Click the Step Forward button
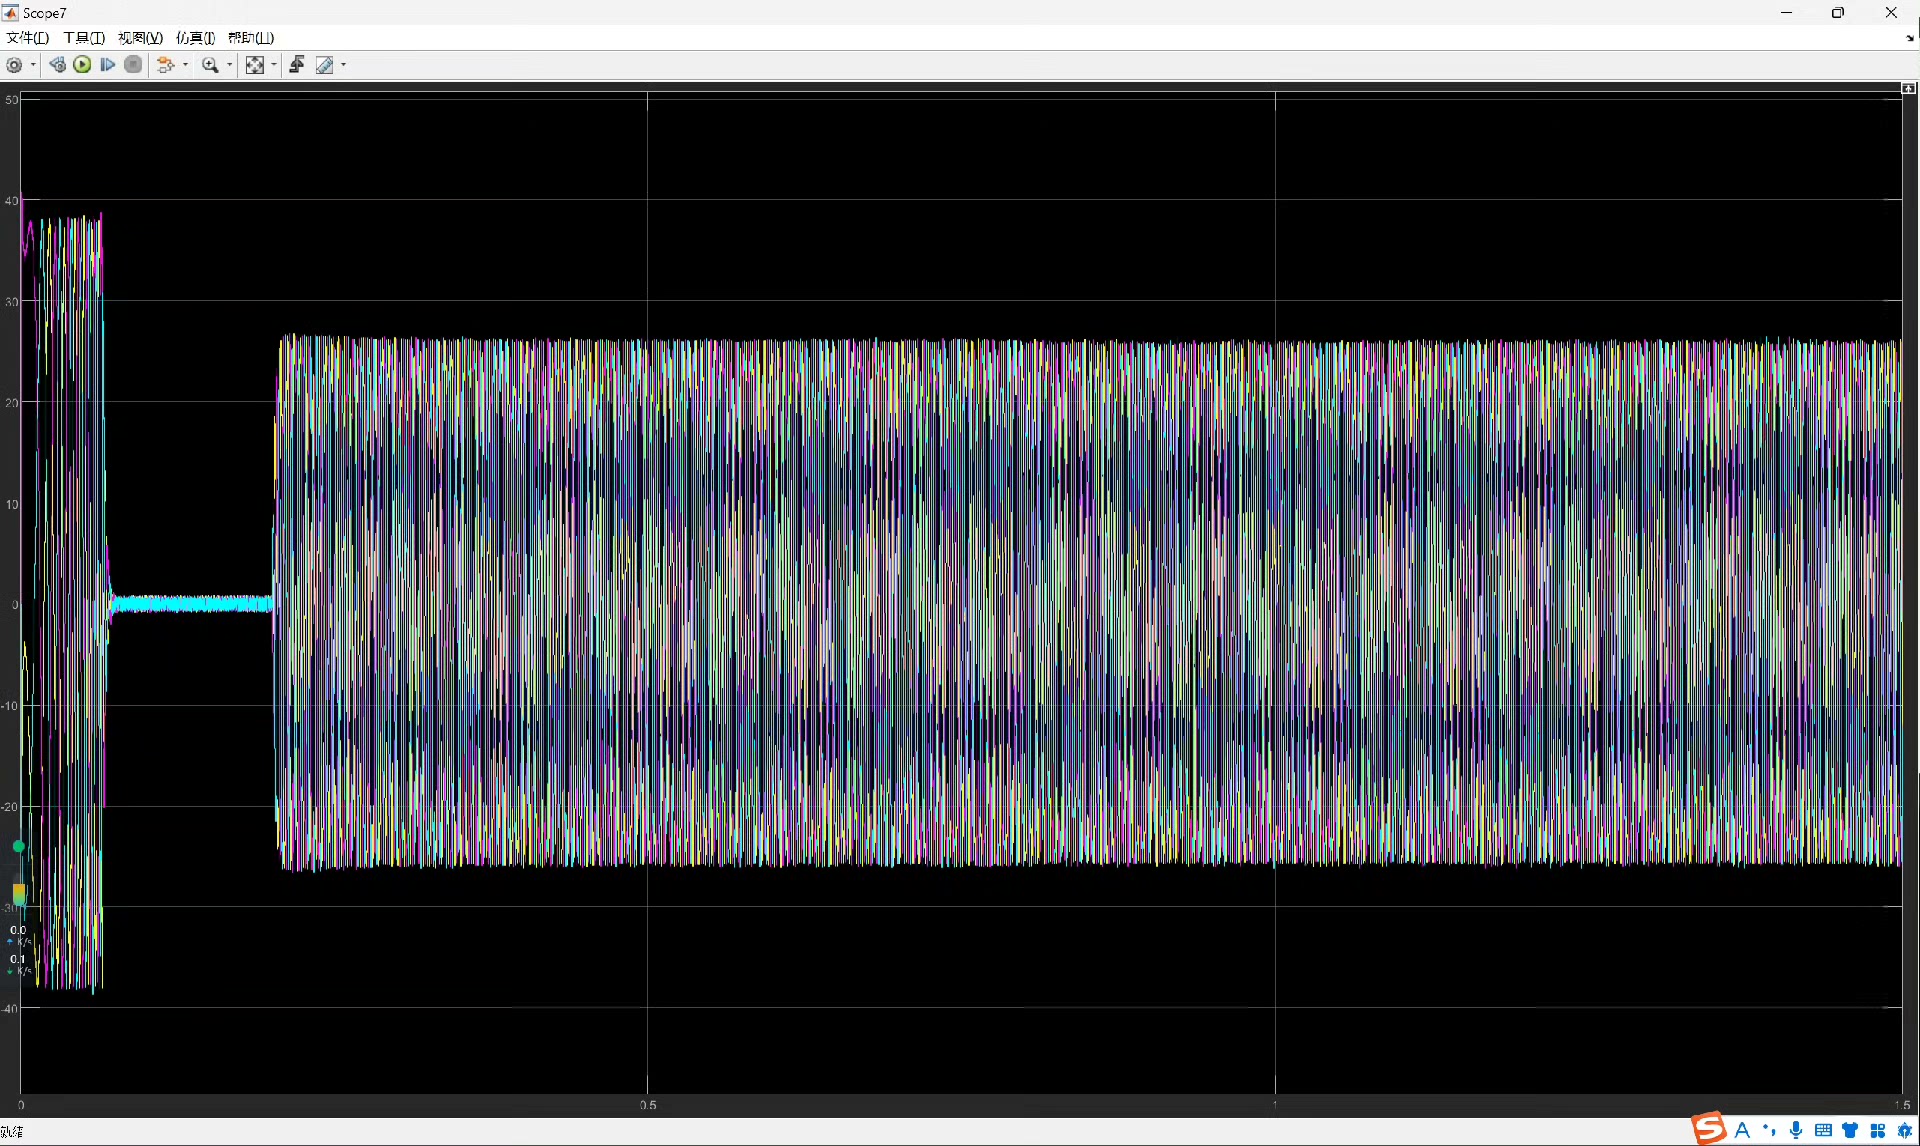The image size is (1920, 1146). point(108,65)
